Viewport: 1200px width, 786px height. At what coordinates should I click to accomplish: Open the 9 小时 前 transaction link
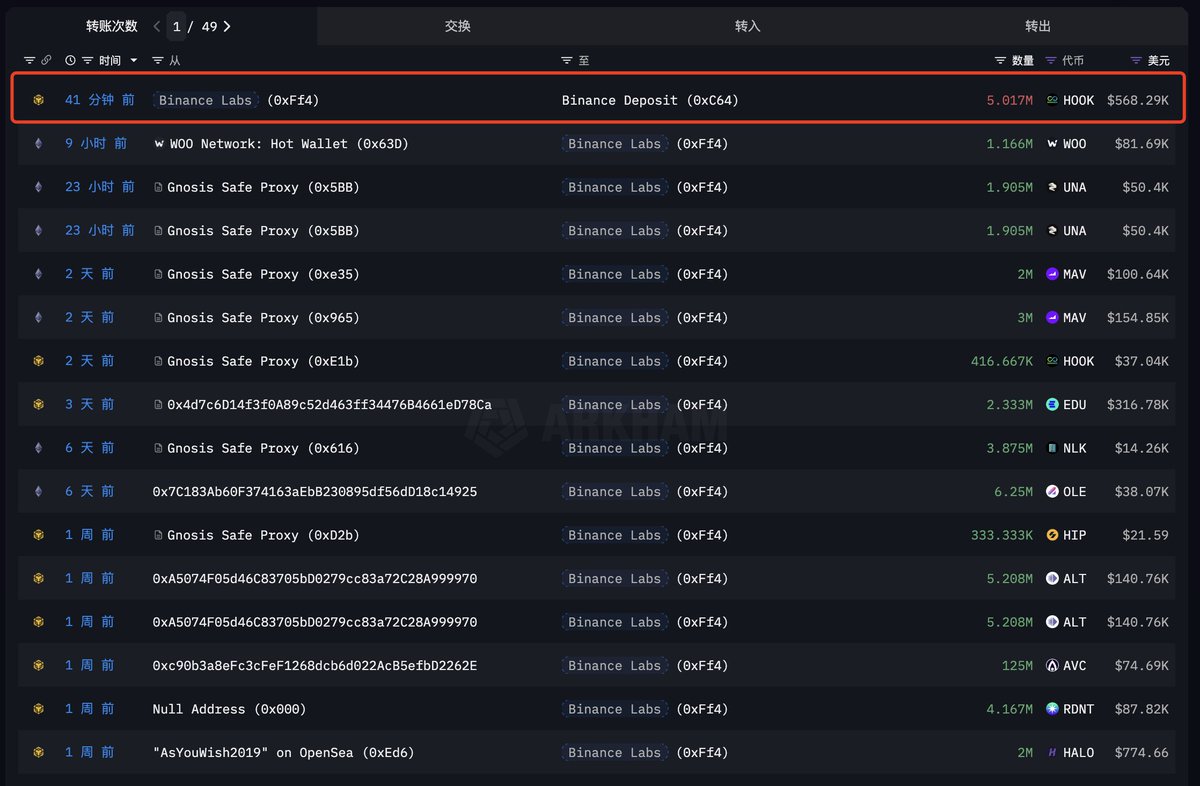coord(96,144)
